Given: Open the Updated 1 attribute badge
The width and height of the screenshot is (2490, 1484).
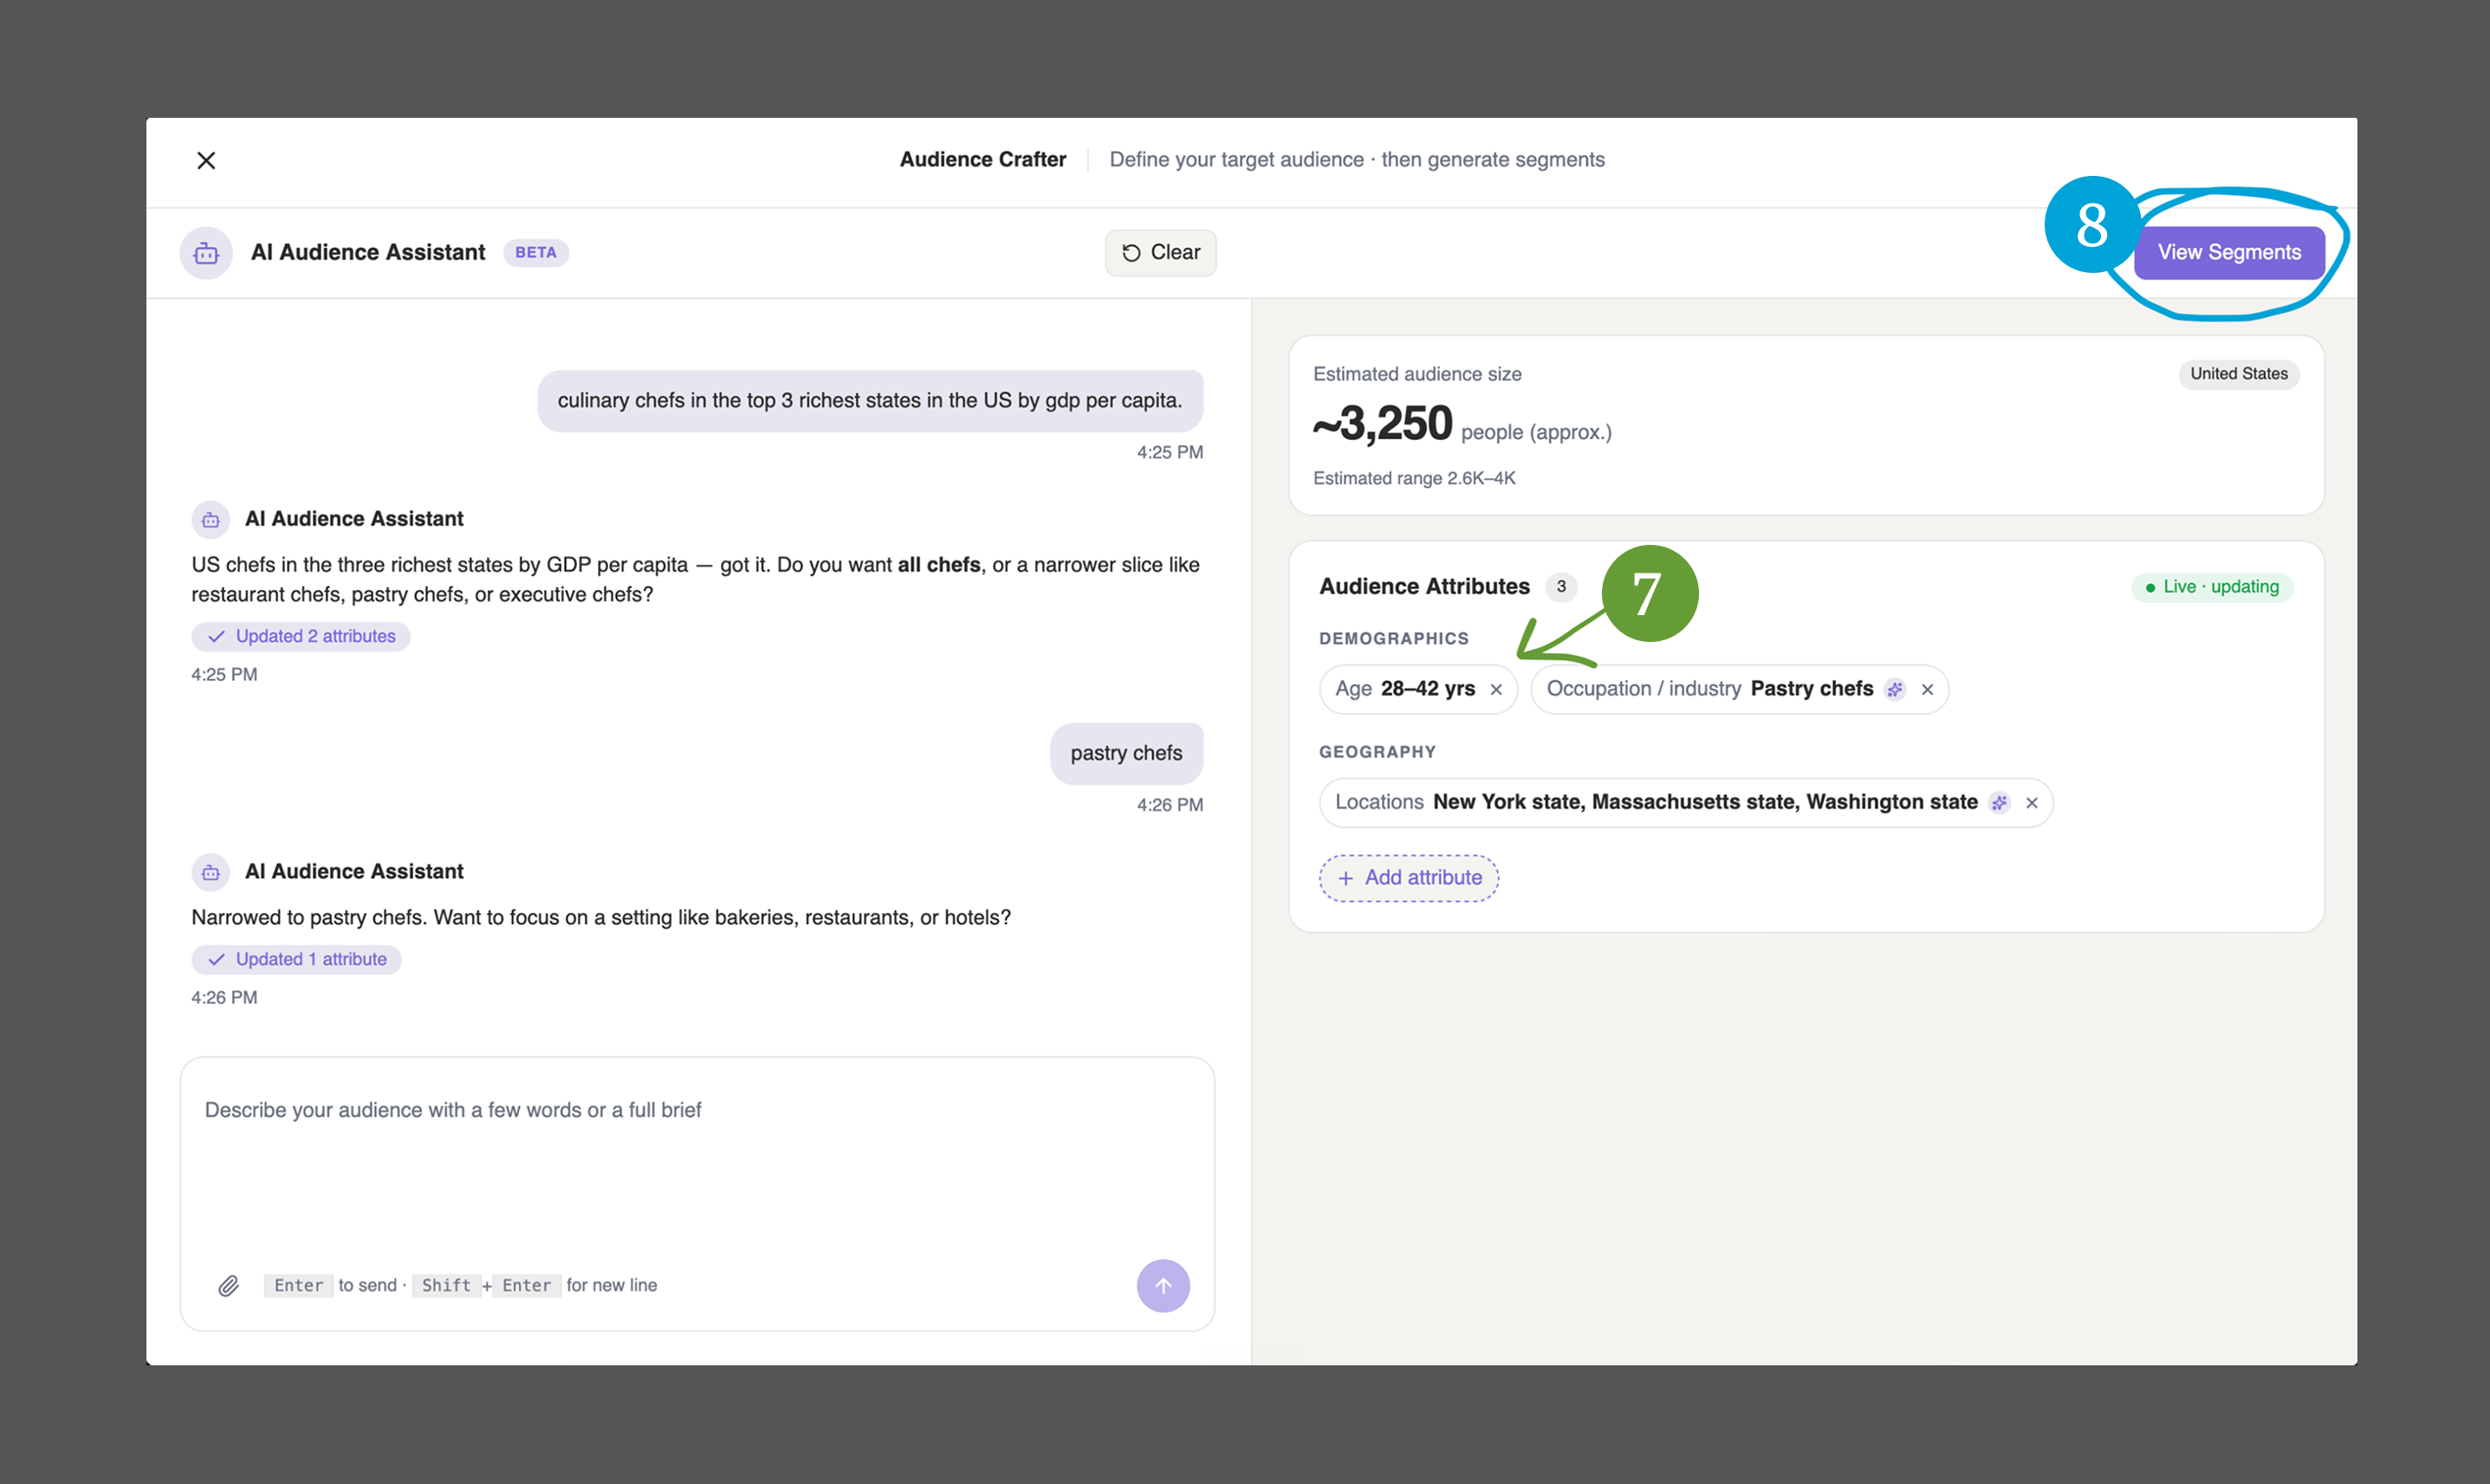Looking at the screenshot, I should [297, 960].
